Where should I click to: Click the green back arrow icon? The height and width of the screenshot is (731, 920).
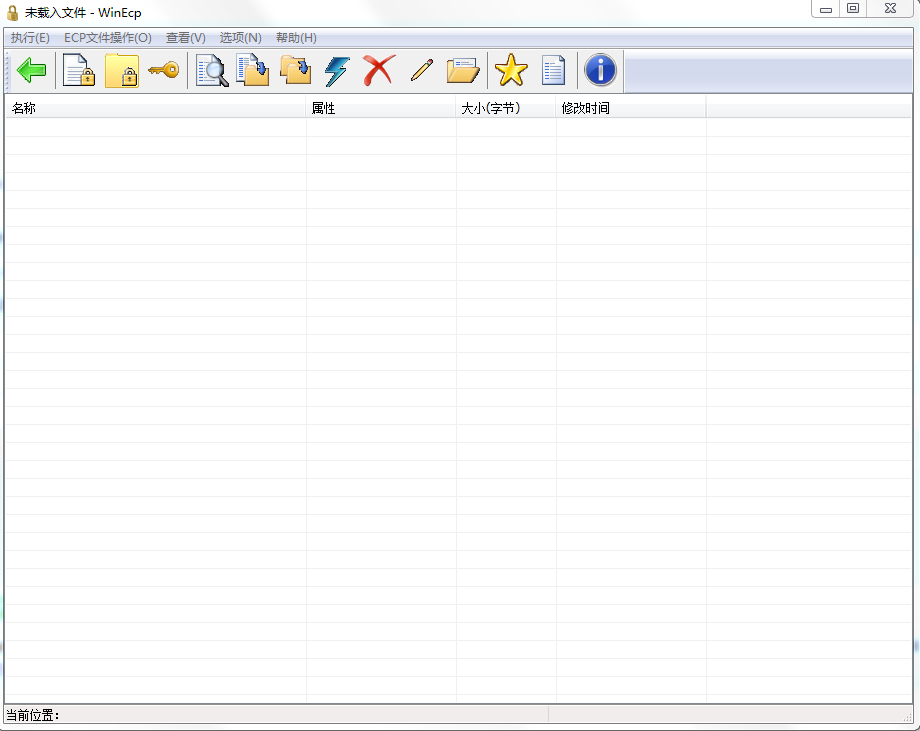point(32,71)
